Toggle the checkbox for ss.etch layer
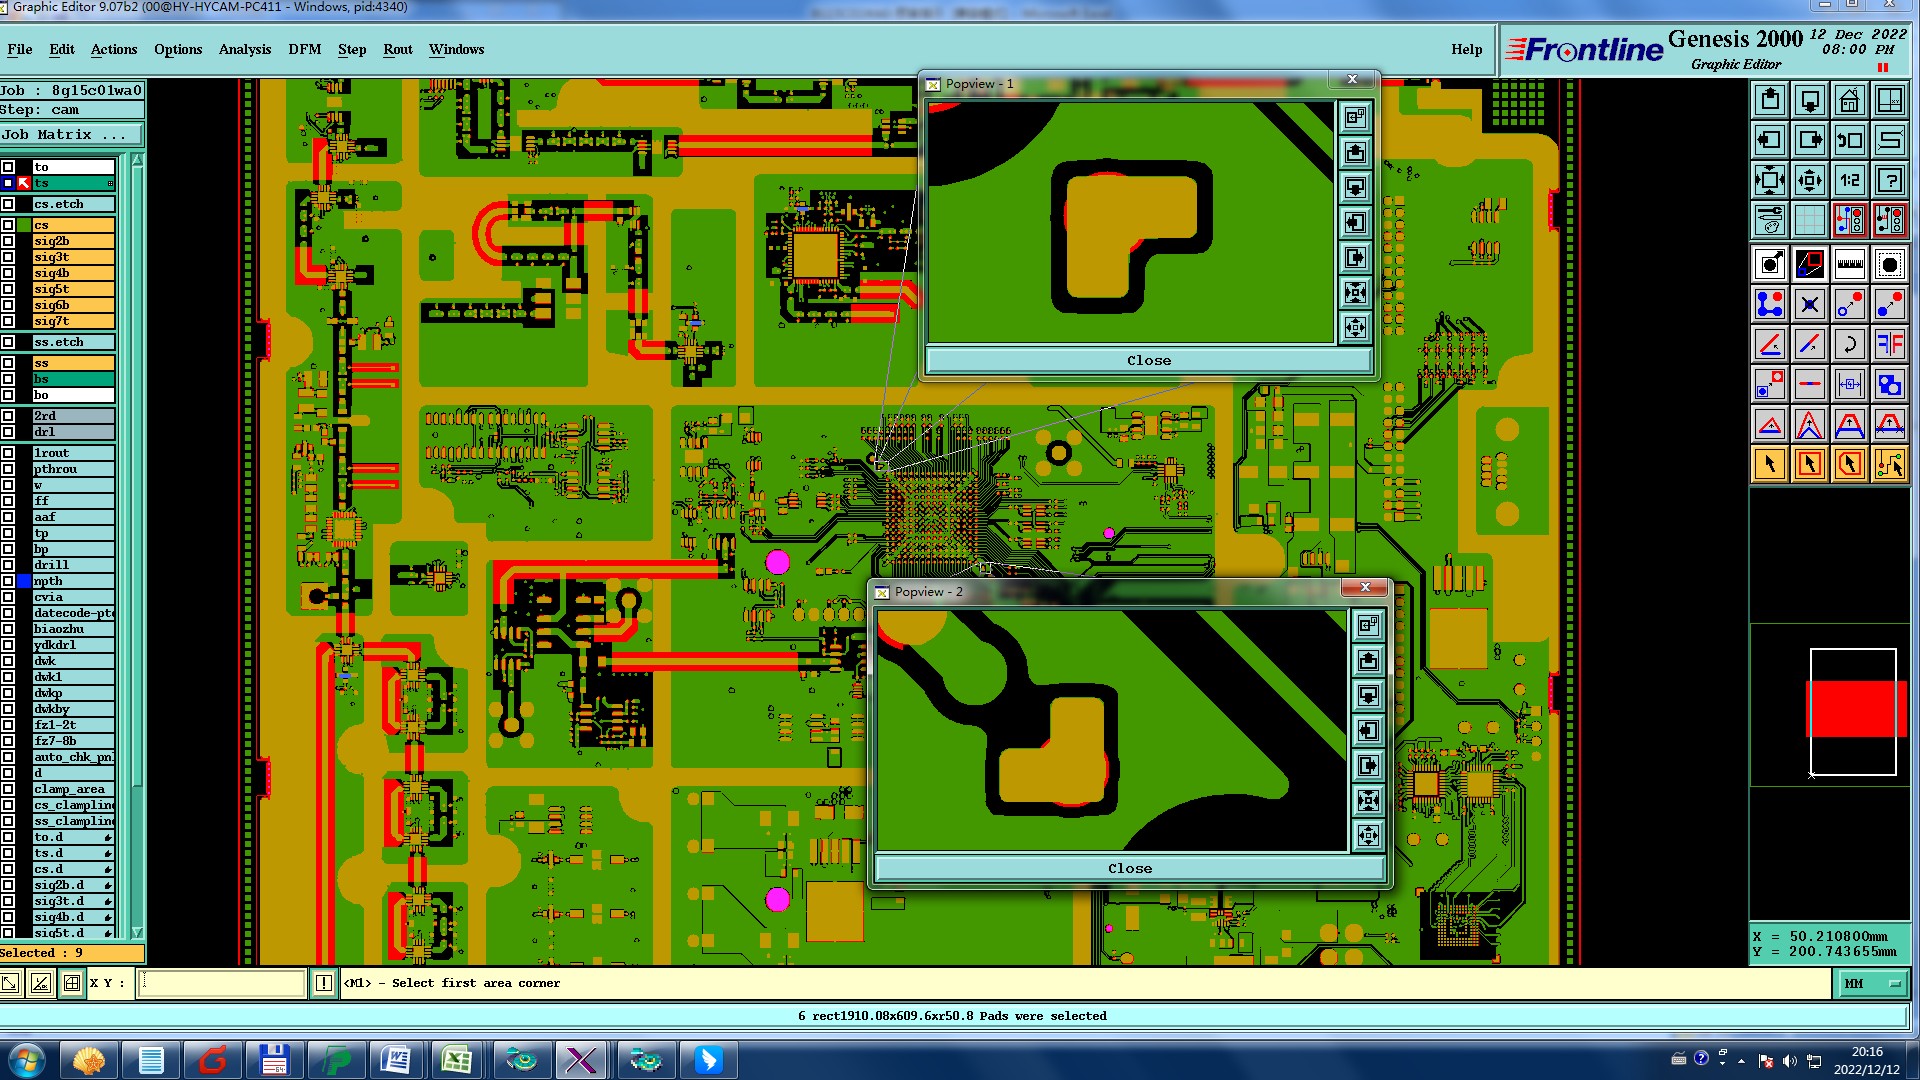Image resolution: width=1920 pixels, height=1080 pixels. click(8, 342)
